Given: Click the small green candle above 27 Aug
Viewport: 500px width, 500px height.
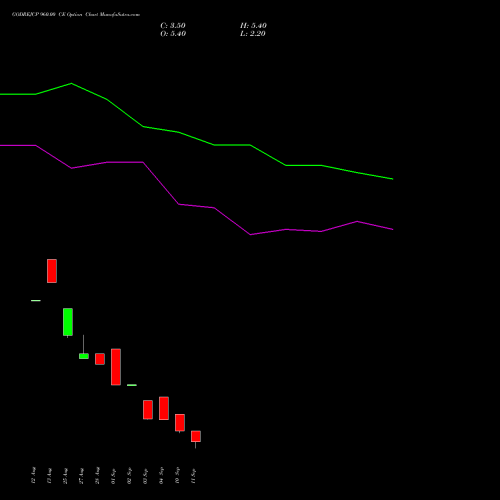Looking at the screenshot, I should pos(84,356).
